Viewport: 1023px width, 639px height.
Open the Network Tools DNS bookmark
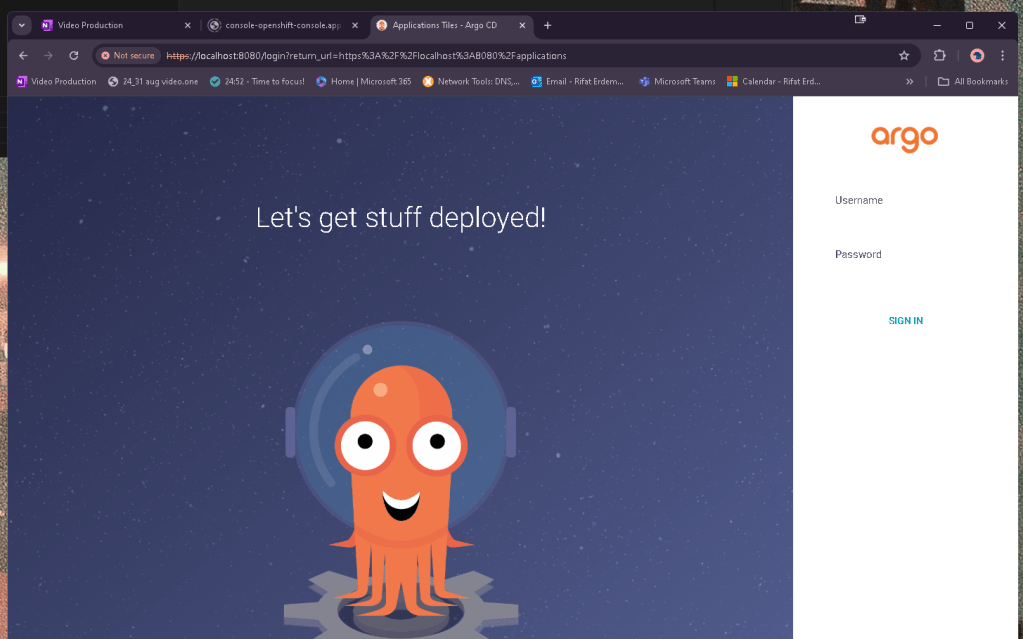(471, 82)
